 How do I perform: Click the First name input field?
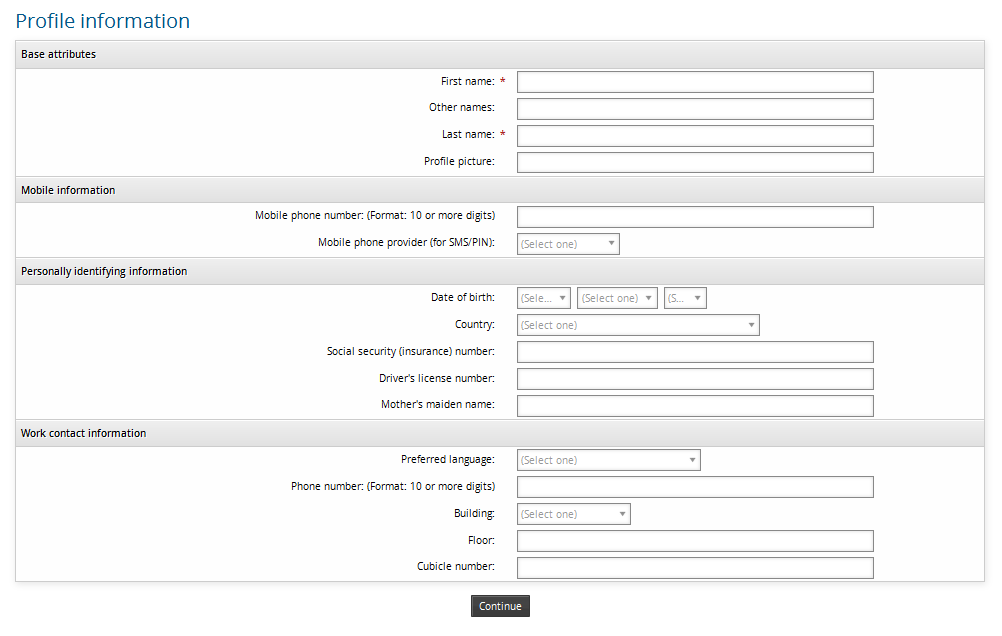(695, 82)
